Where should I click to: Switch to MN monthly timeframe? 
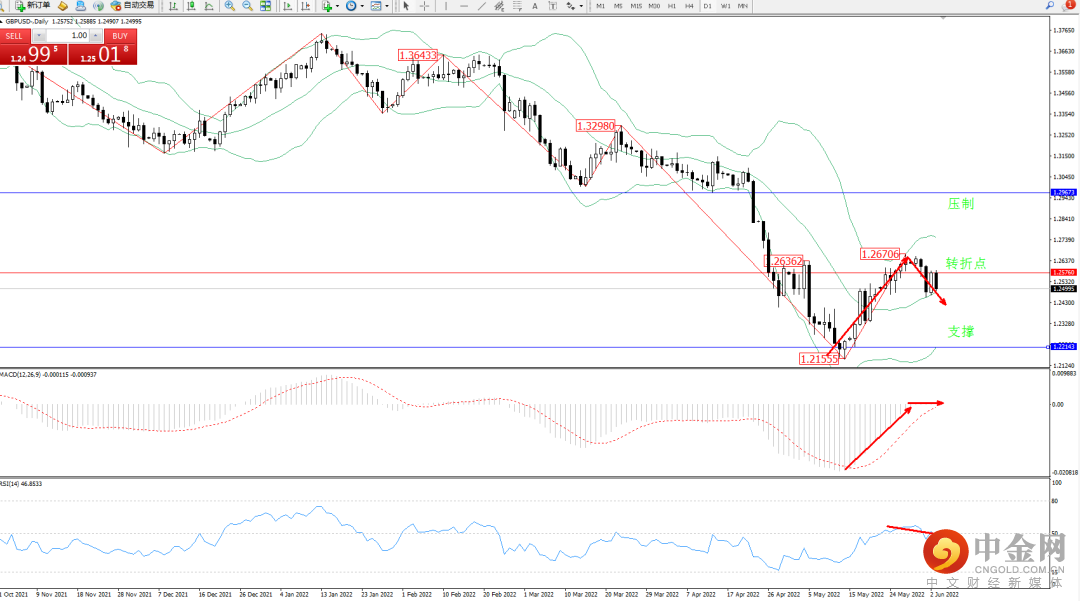click(742, 6)
